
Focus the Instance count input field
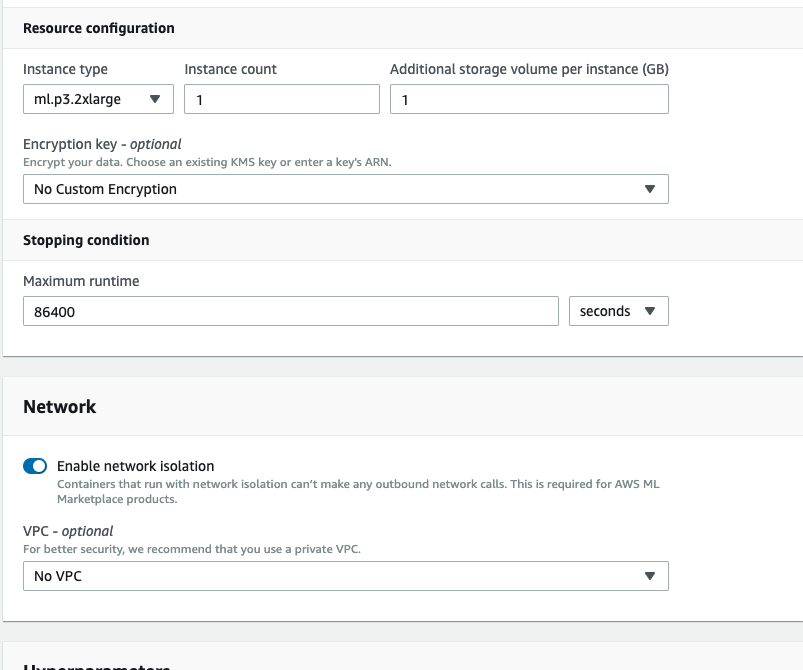coord(281,99)
